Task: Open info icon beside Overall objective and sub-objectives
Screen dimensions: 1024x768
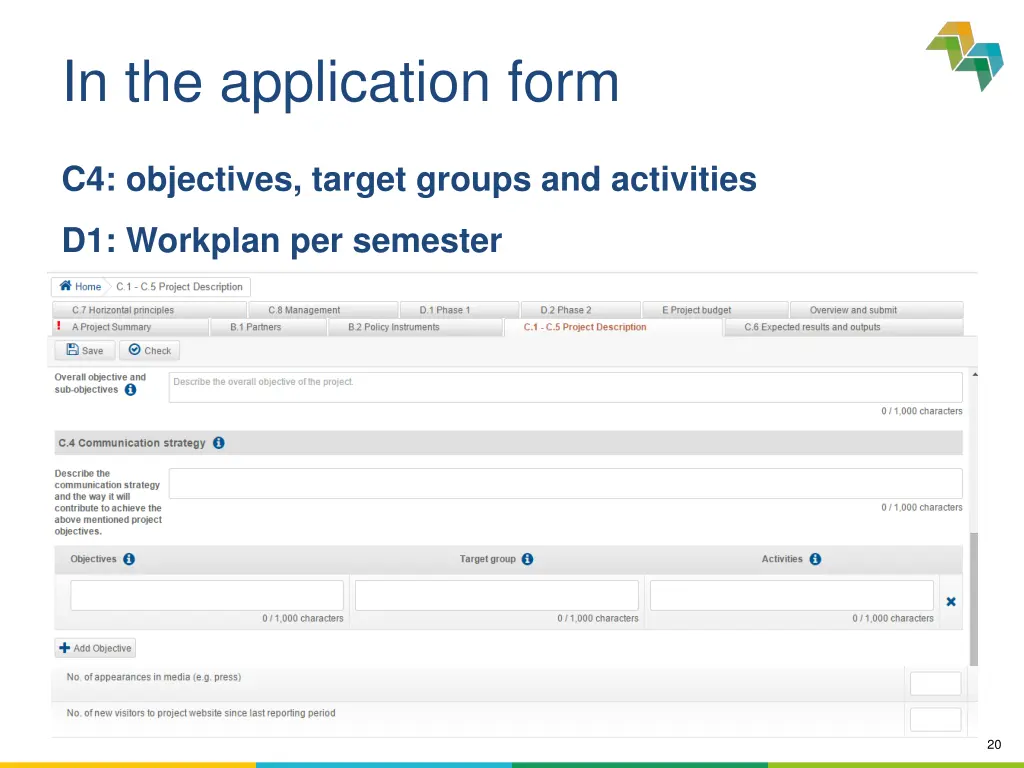Action: pyautogui.click(x=131, y=390)
